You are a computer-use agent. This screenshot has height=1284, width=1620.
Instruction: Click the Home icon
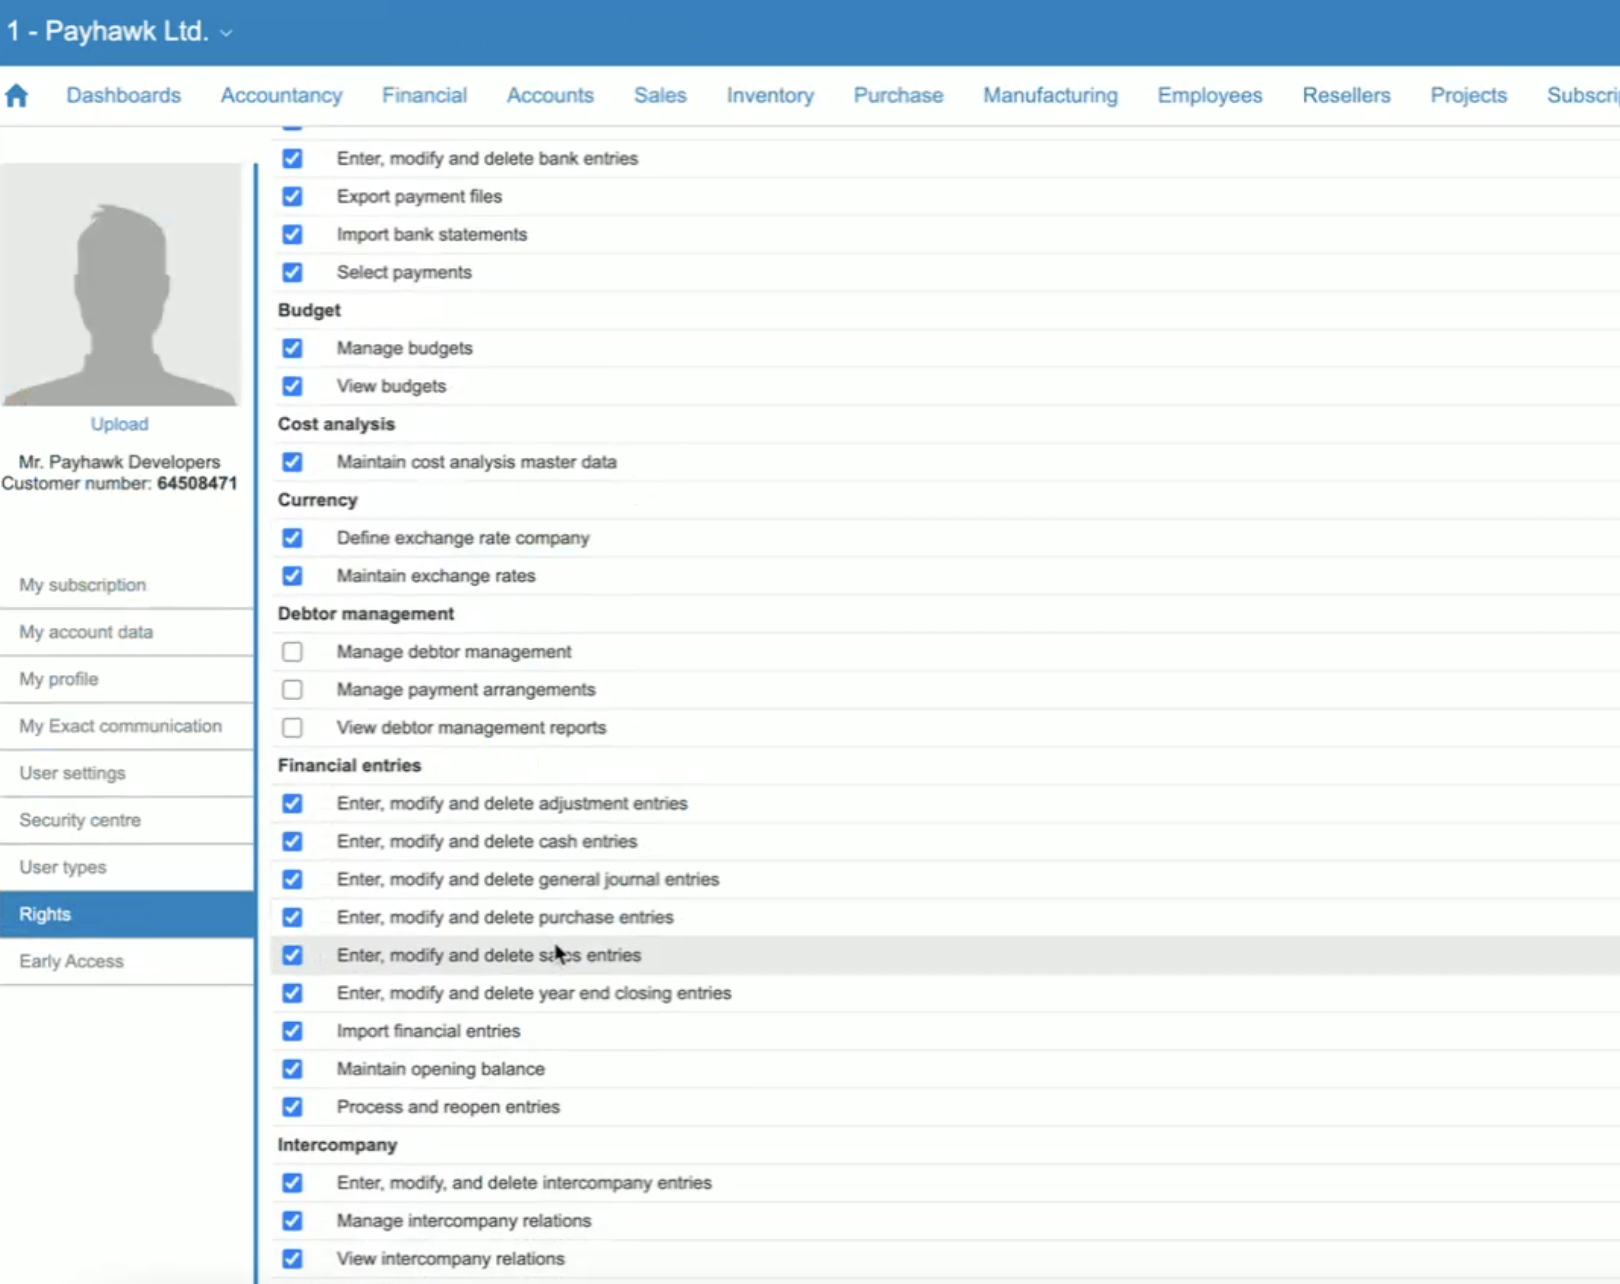17,95
